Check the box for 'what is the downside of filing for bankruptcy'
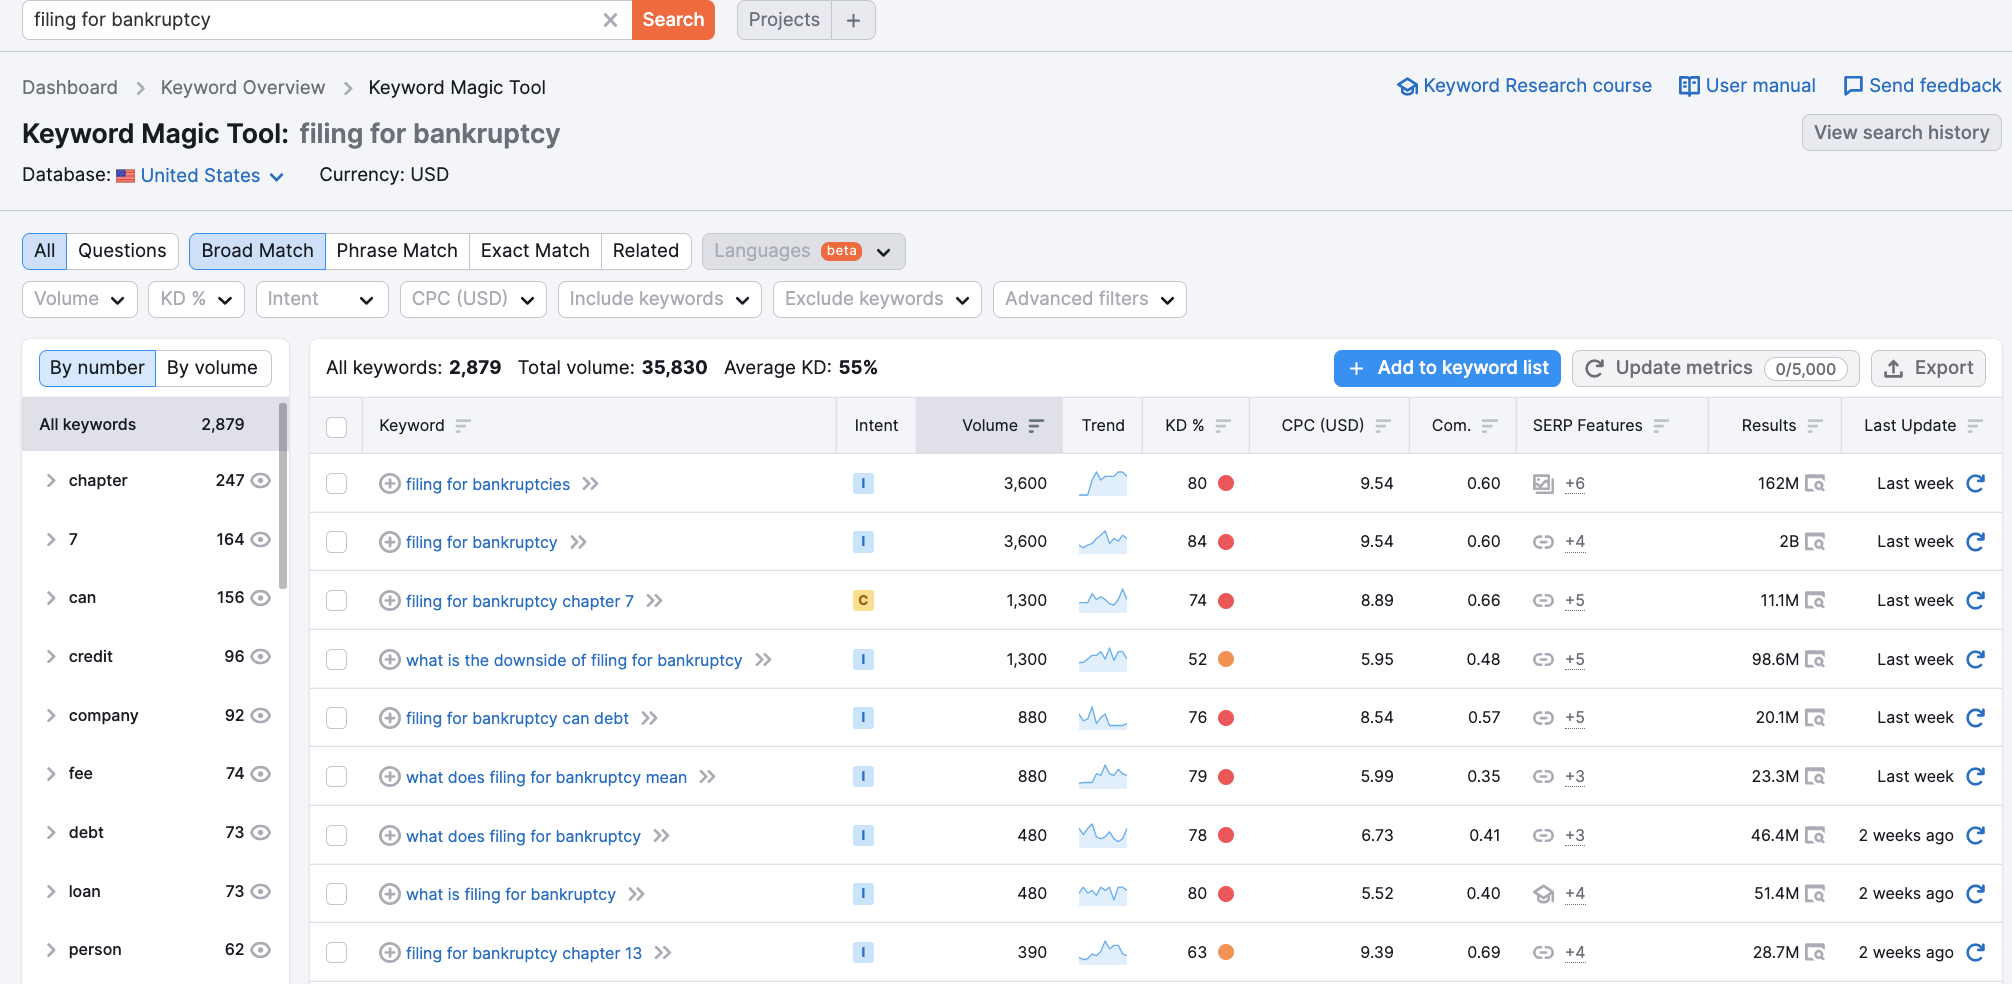2012x984 pixels. [x=337, y=660]
